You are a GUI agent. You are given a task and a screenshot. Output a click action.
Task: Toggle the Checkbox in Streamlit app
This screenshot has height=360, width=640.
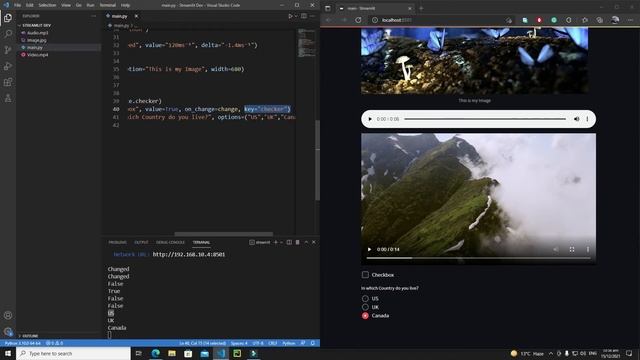coord(365,275)
